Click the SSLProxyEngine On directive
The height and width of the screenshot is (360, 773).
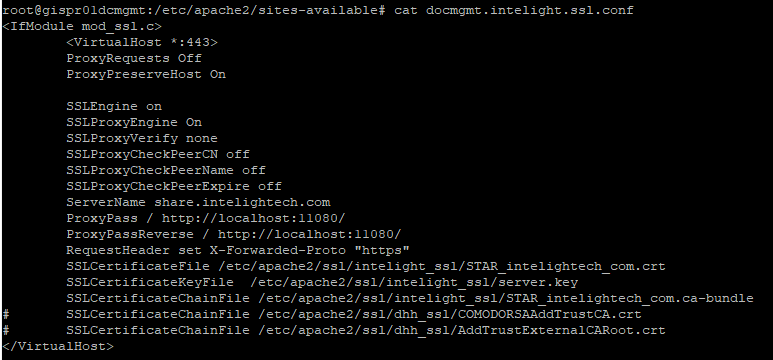click(x=134, y=122)
